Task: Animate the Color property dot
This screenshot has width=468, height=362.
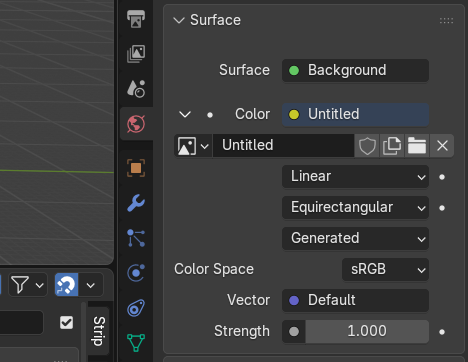Action: (x=210, y=115)
